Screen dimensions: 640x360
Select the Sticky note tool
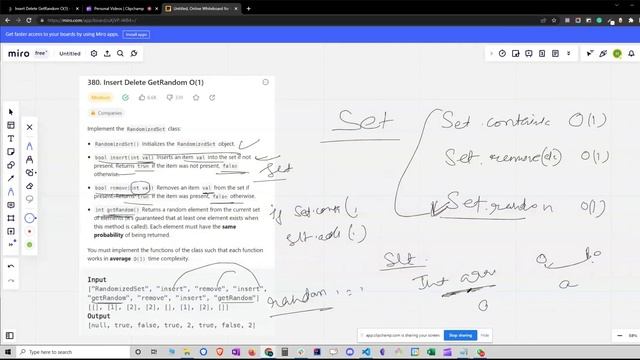(11, 152)
